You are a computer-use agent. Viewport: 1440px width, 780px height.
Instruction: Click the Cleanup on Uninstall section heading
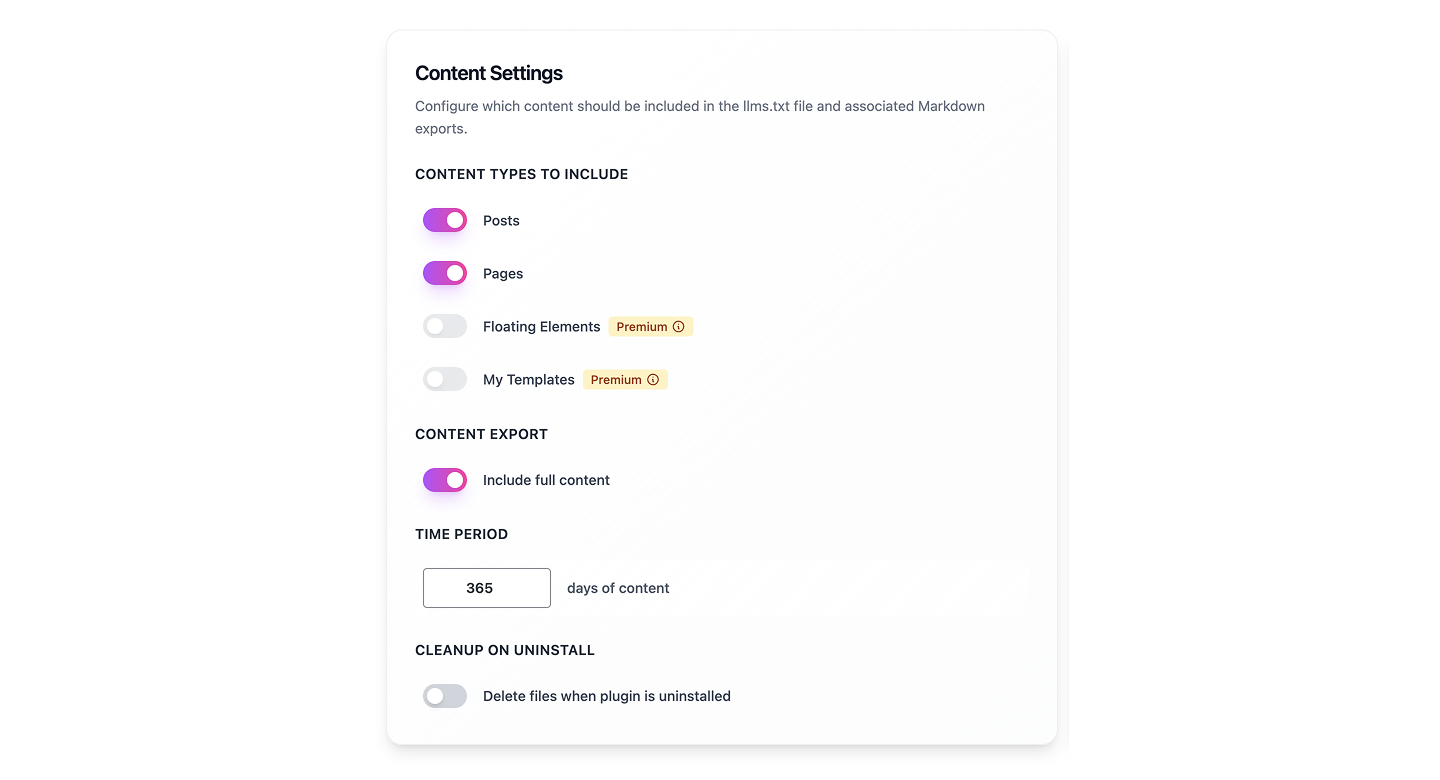[x=505, y=650]
